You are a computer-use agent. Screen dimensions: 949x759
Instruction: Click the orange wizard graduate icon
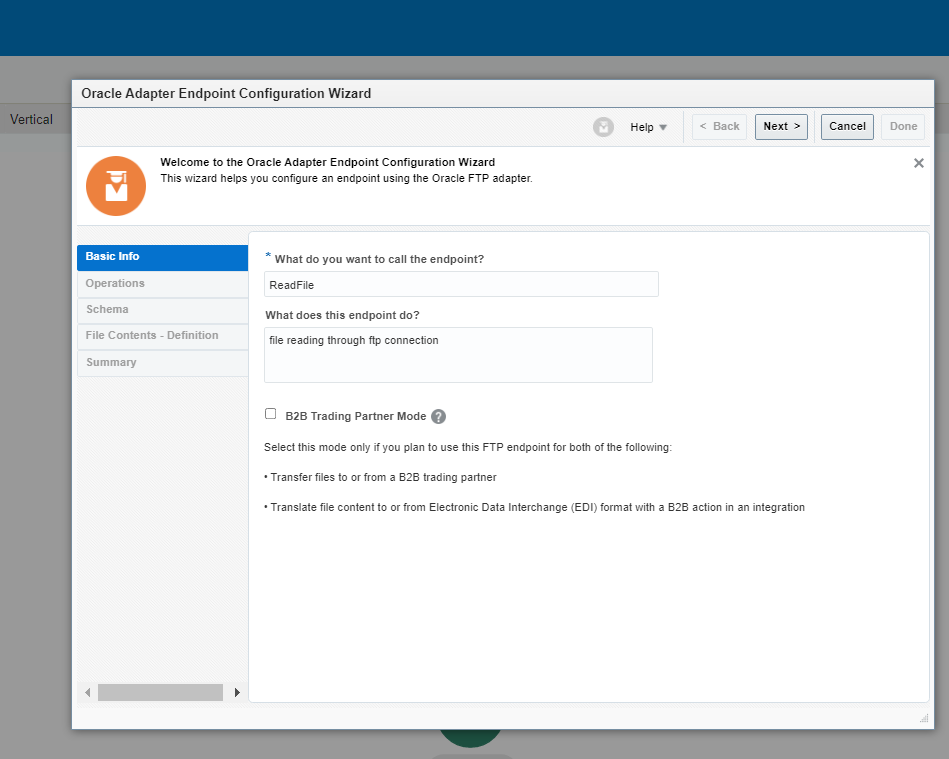pos(116,186)
